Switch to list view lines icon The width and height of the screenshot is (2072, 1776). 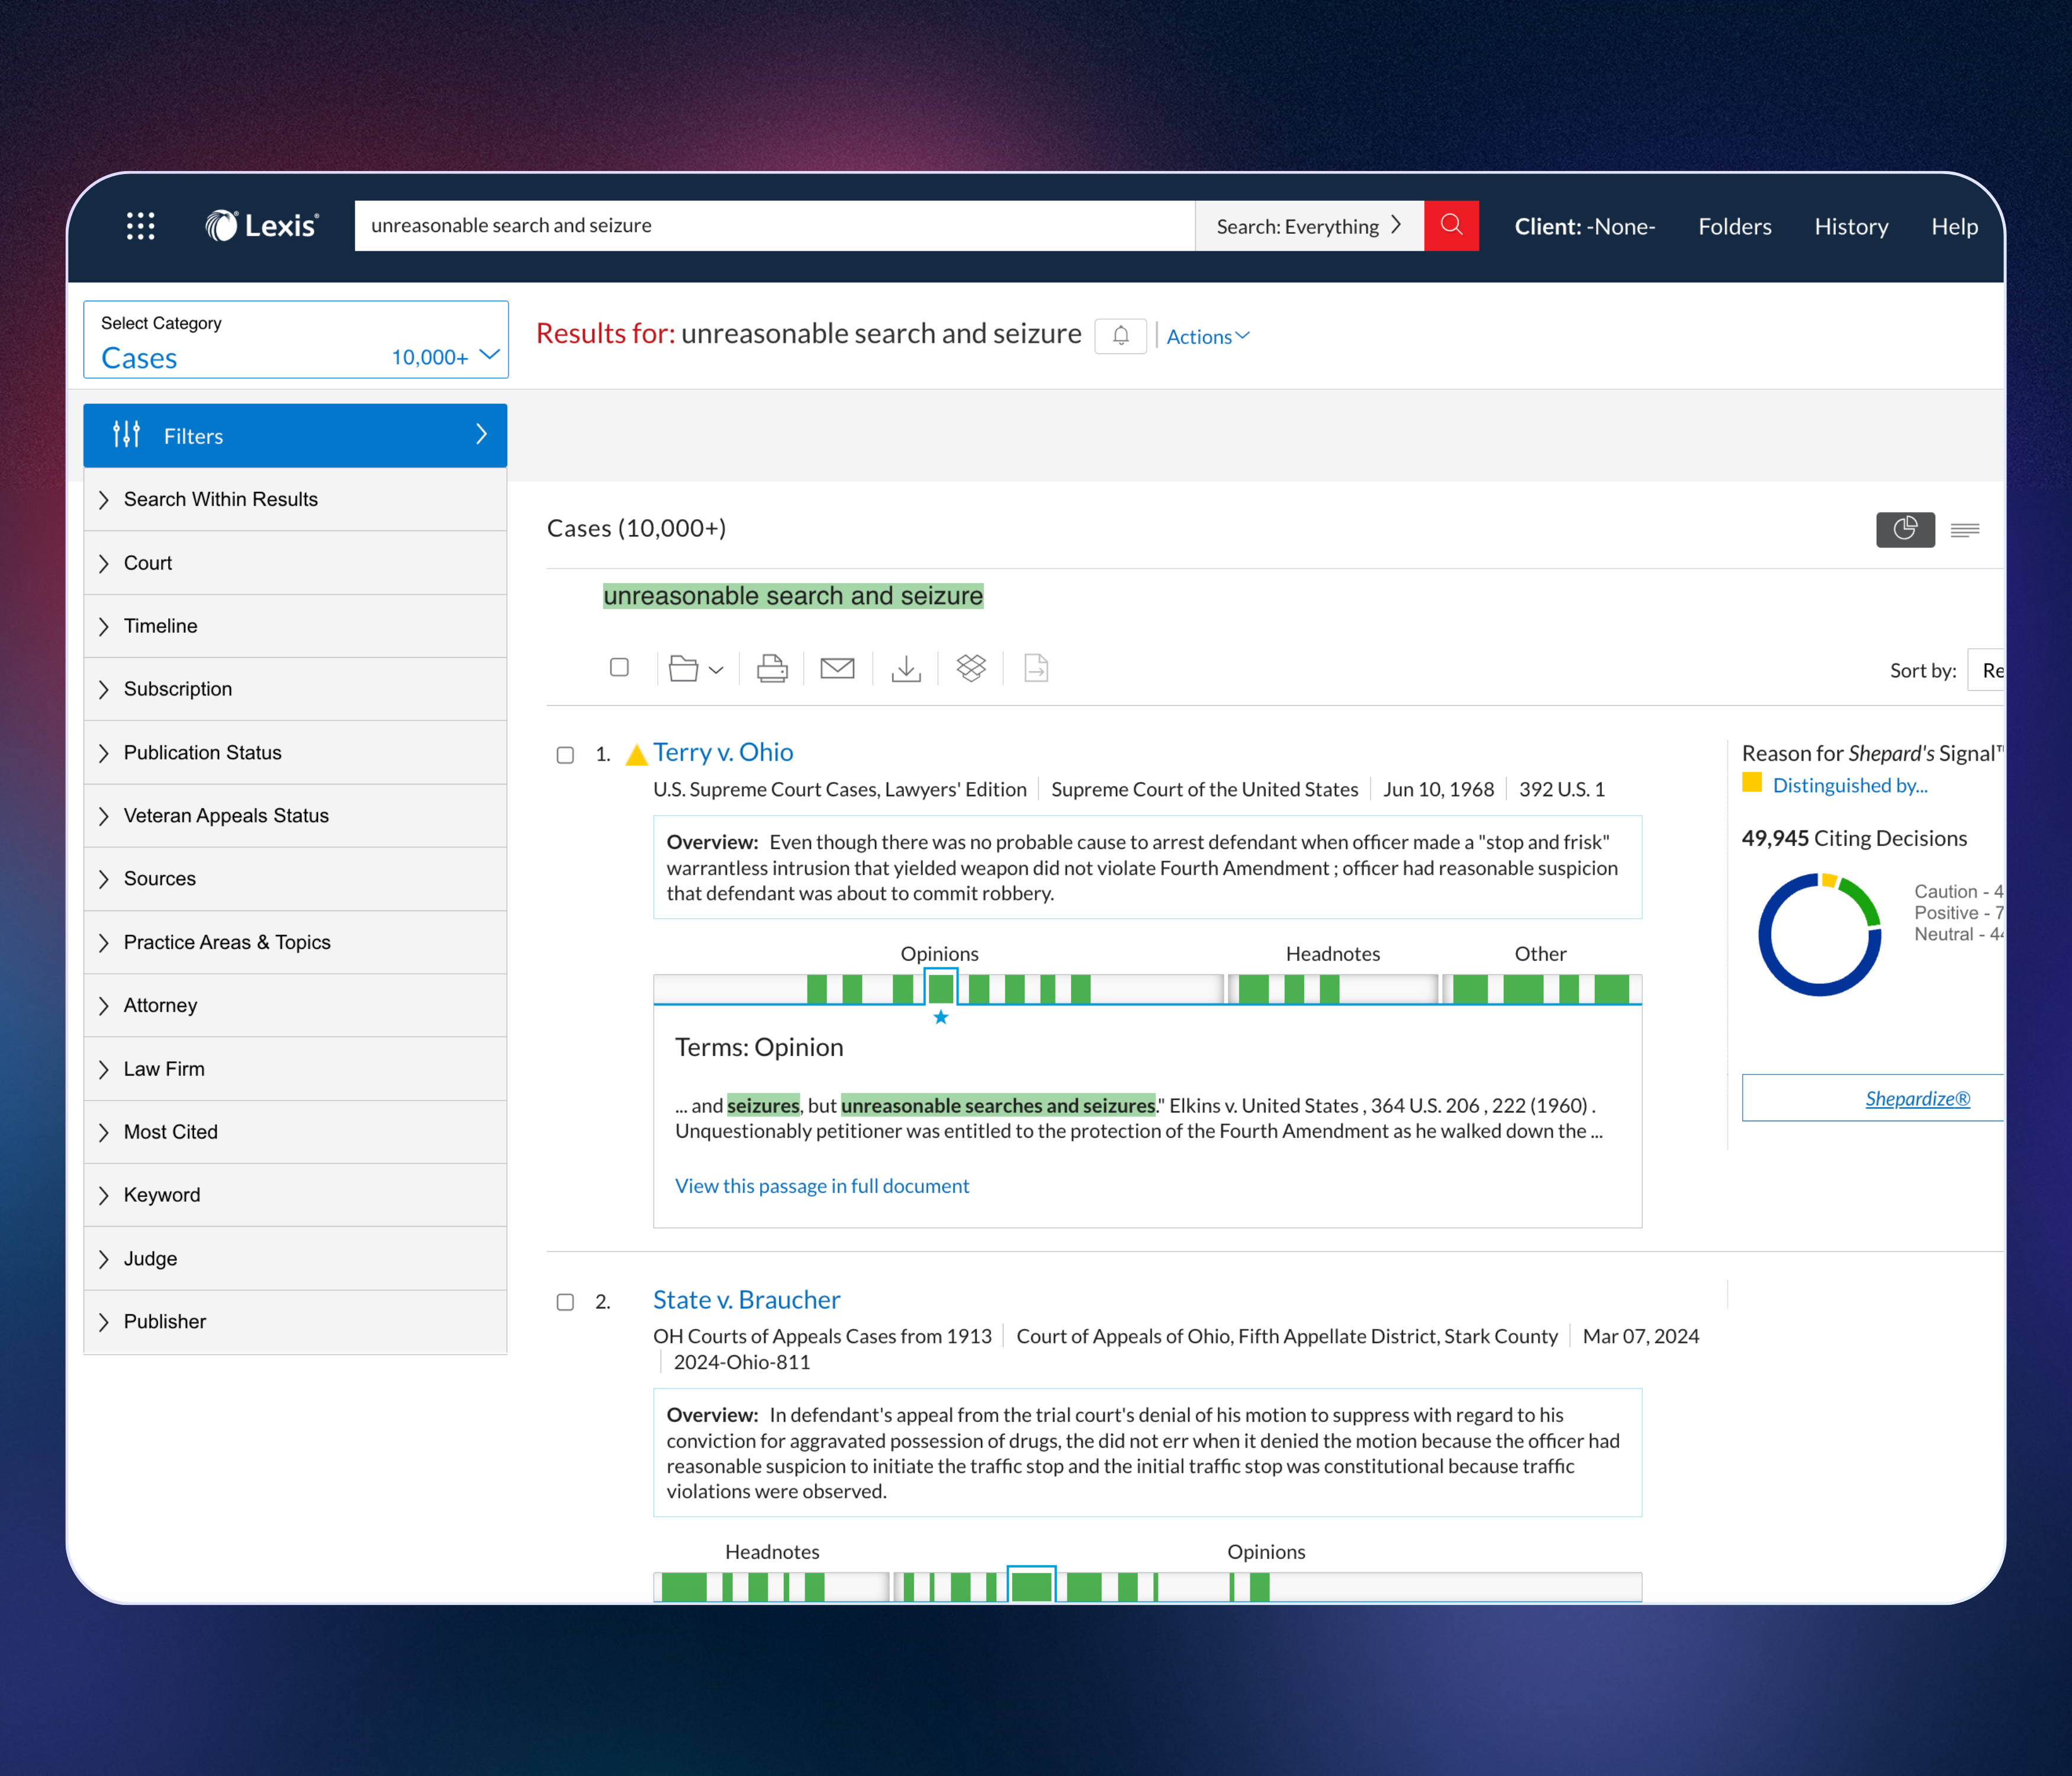tap(1965, 530)
